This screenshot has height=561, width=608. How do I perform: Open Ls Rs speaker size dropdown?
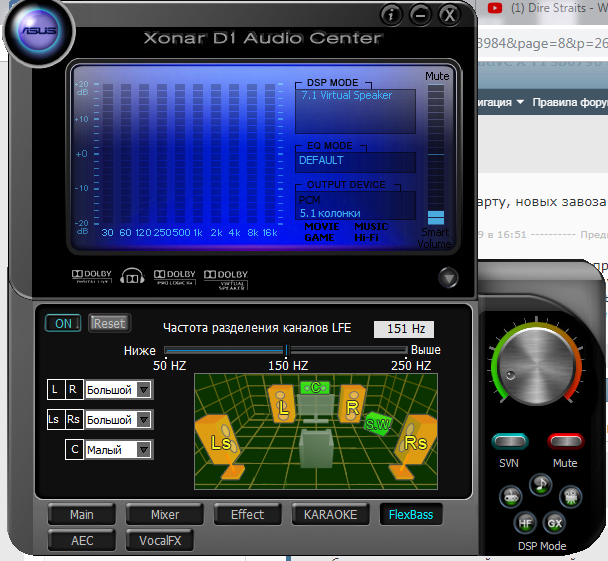119,420
